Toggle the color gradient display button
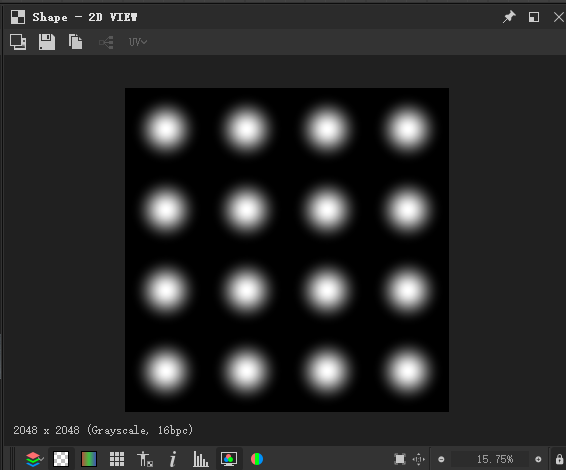Screen dimensions: 566x470 click(89, 459)
